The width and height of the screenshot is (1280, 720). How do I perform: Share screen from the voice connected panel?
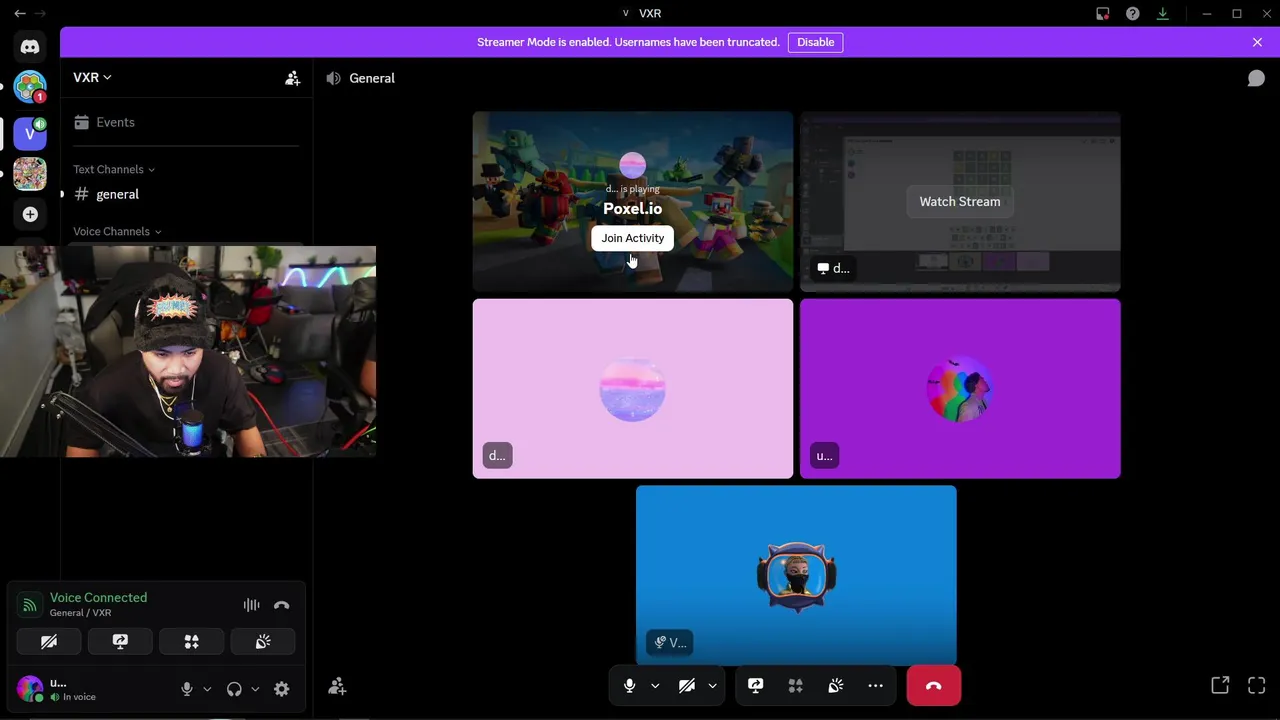tap(120, 642)
